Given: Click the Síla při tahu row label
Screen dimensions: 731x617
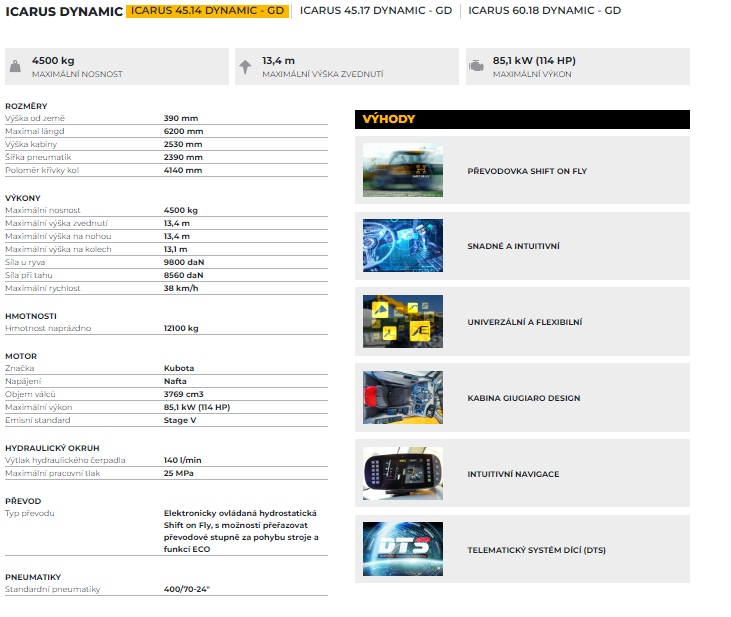Looking at the screenshot, I should pos(28,276).
